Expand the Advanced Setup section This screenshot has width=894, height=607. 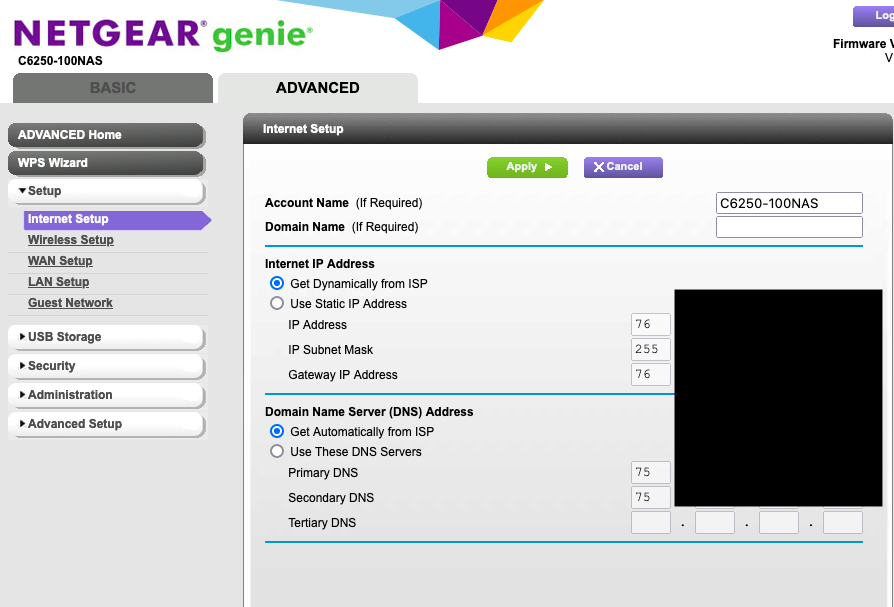coord(106,424)
